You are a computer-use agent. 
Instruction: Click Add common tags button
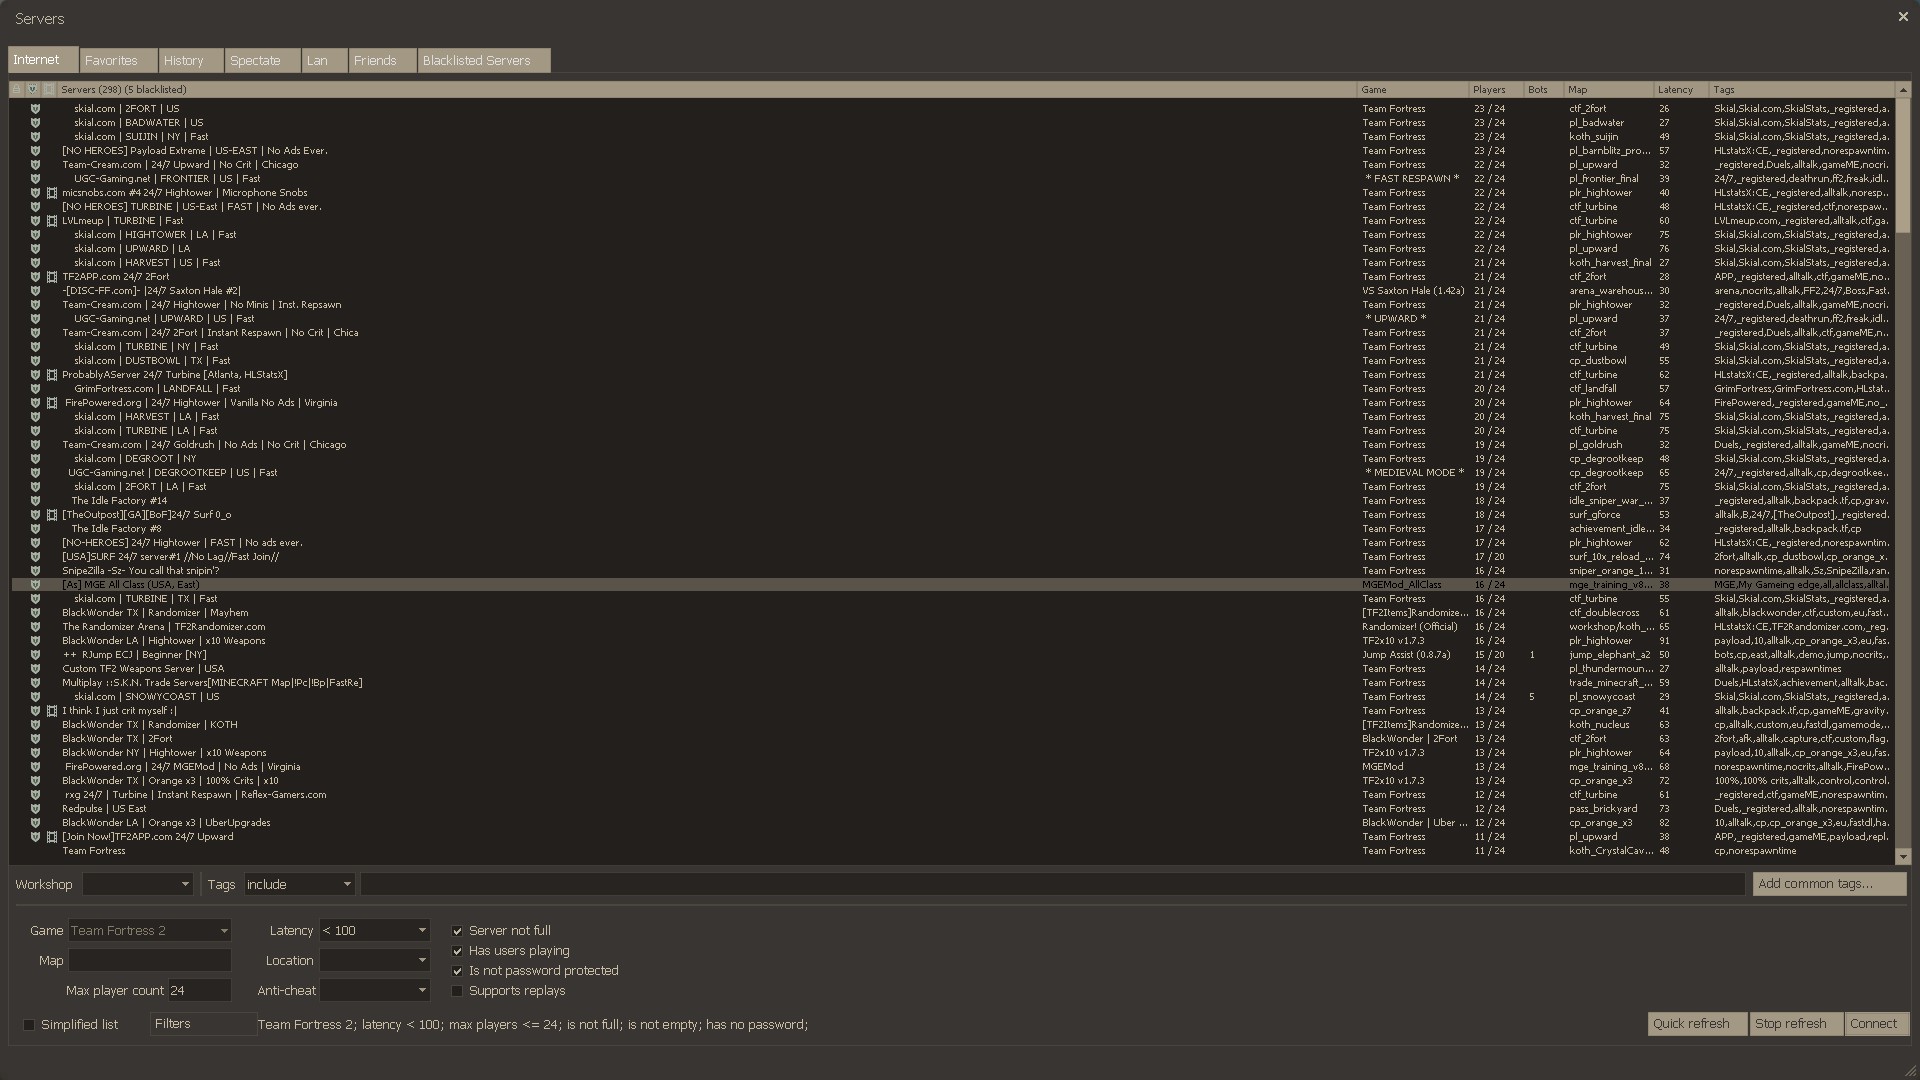coord(1829,884)
